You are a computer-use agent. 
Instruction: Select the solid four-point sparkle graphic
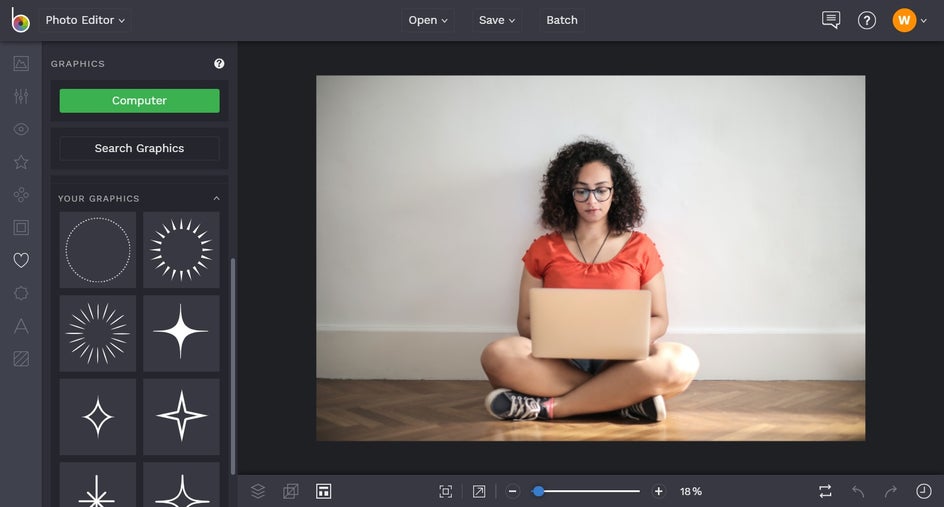(x=181, y=334)
